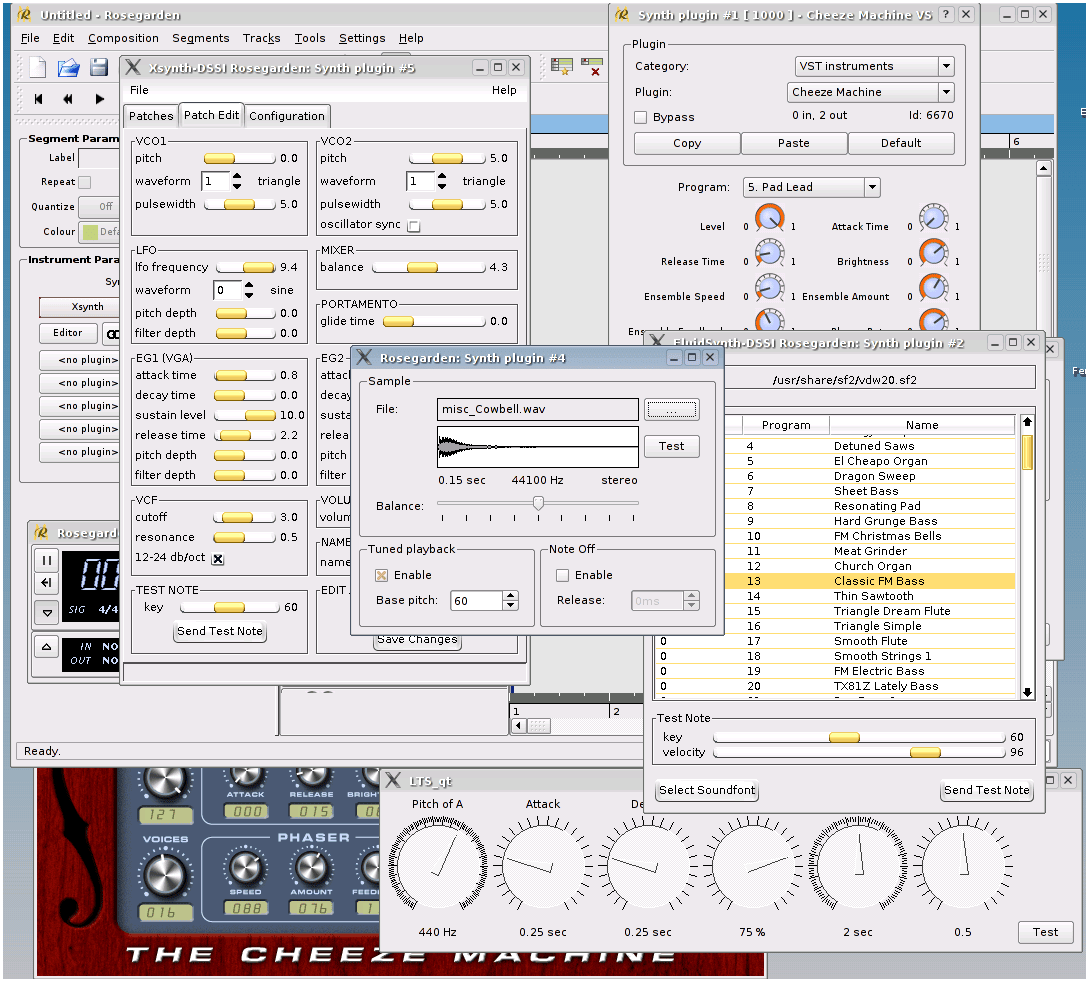Open the Program dropdown showing Pad Lead
The width and height of the screenshot is (1089, 982).
click(x=811, y=188)
